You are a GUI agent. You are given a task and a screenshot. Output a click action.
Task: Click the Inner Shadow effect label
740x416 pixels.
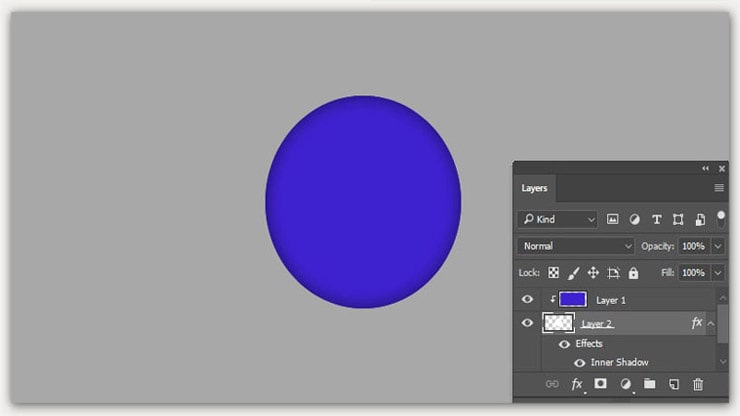(619, 363)
